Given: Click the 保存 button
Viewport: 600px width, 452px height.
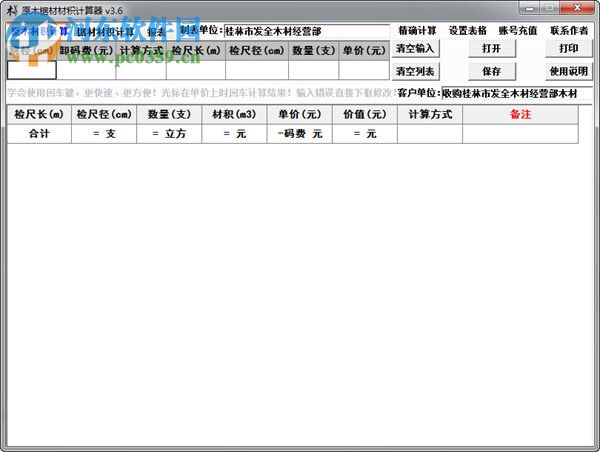Looking at the screenshot, I should click(492, 71).
